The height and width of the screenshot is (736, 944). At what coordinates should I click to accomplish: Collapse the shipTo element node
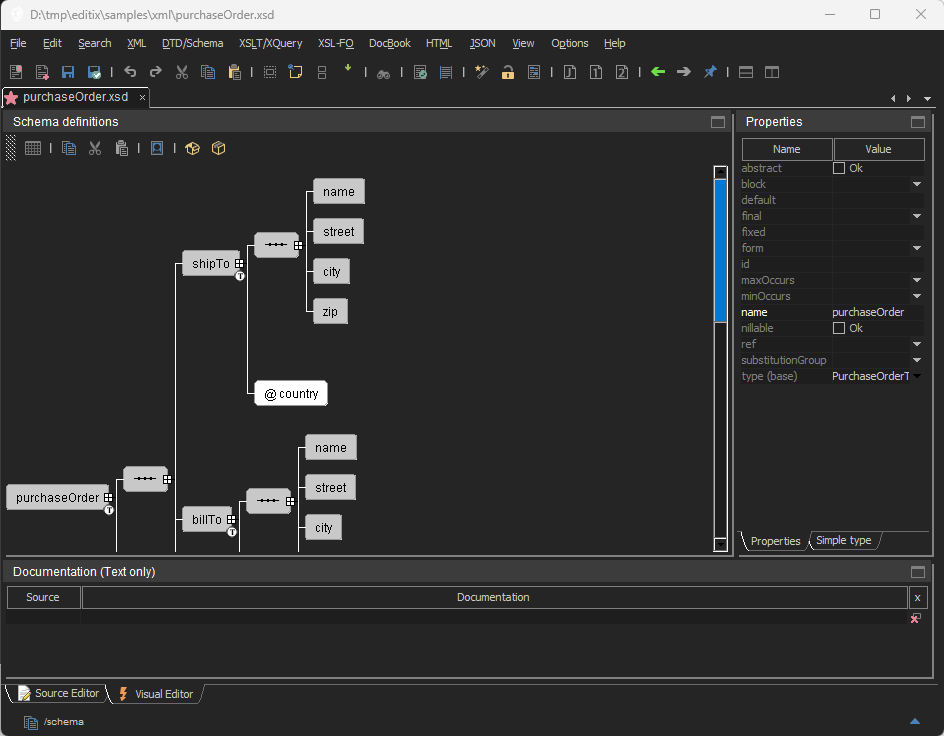point(239,264)
